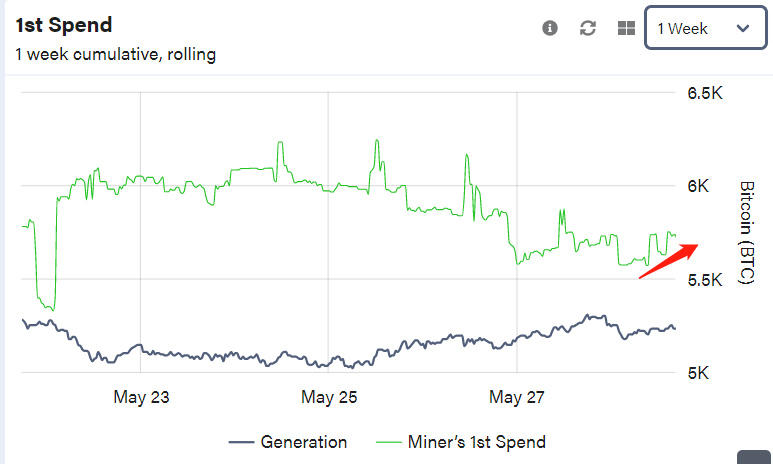Click the chevron arrow in the time range selector
This screenshot has width=773, height=464.
tap(743, 28)
